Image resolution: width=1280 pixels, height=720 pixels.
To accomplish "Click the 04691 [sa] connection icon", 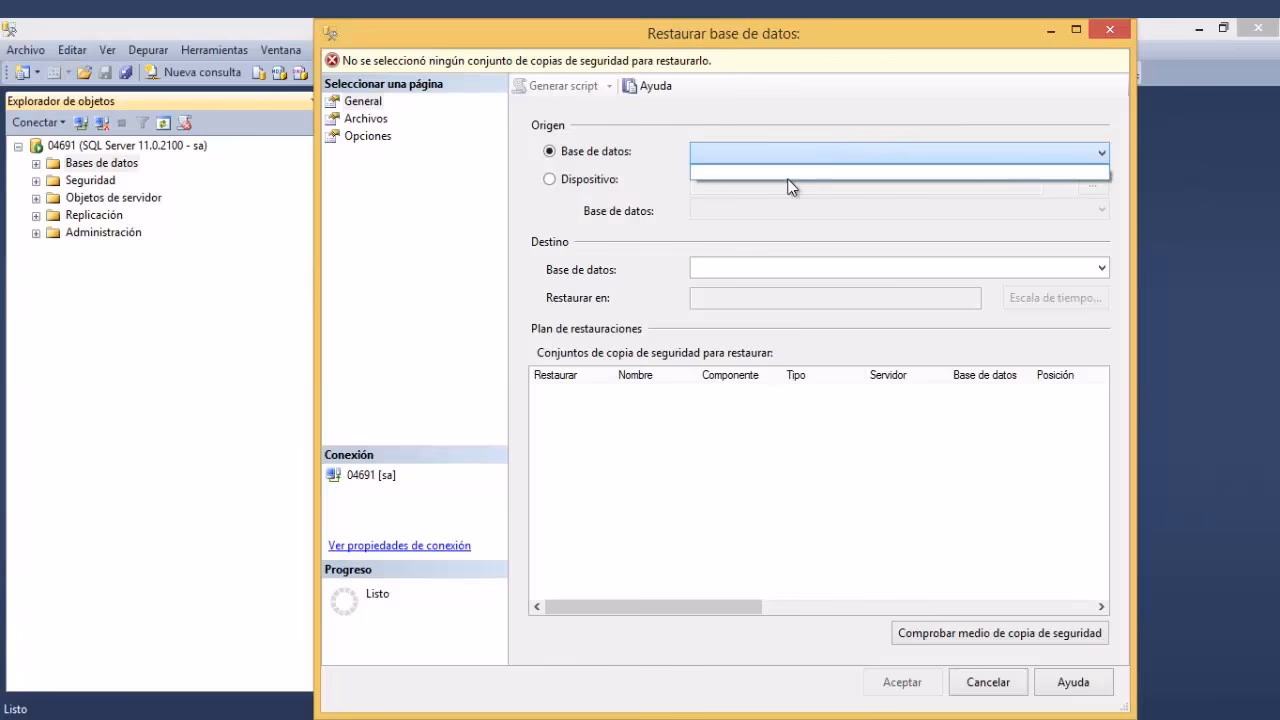I will tap(334, 475).
